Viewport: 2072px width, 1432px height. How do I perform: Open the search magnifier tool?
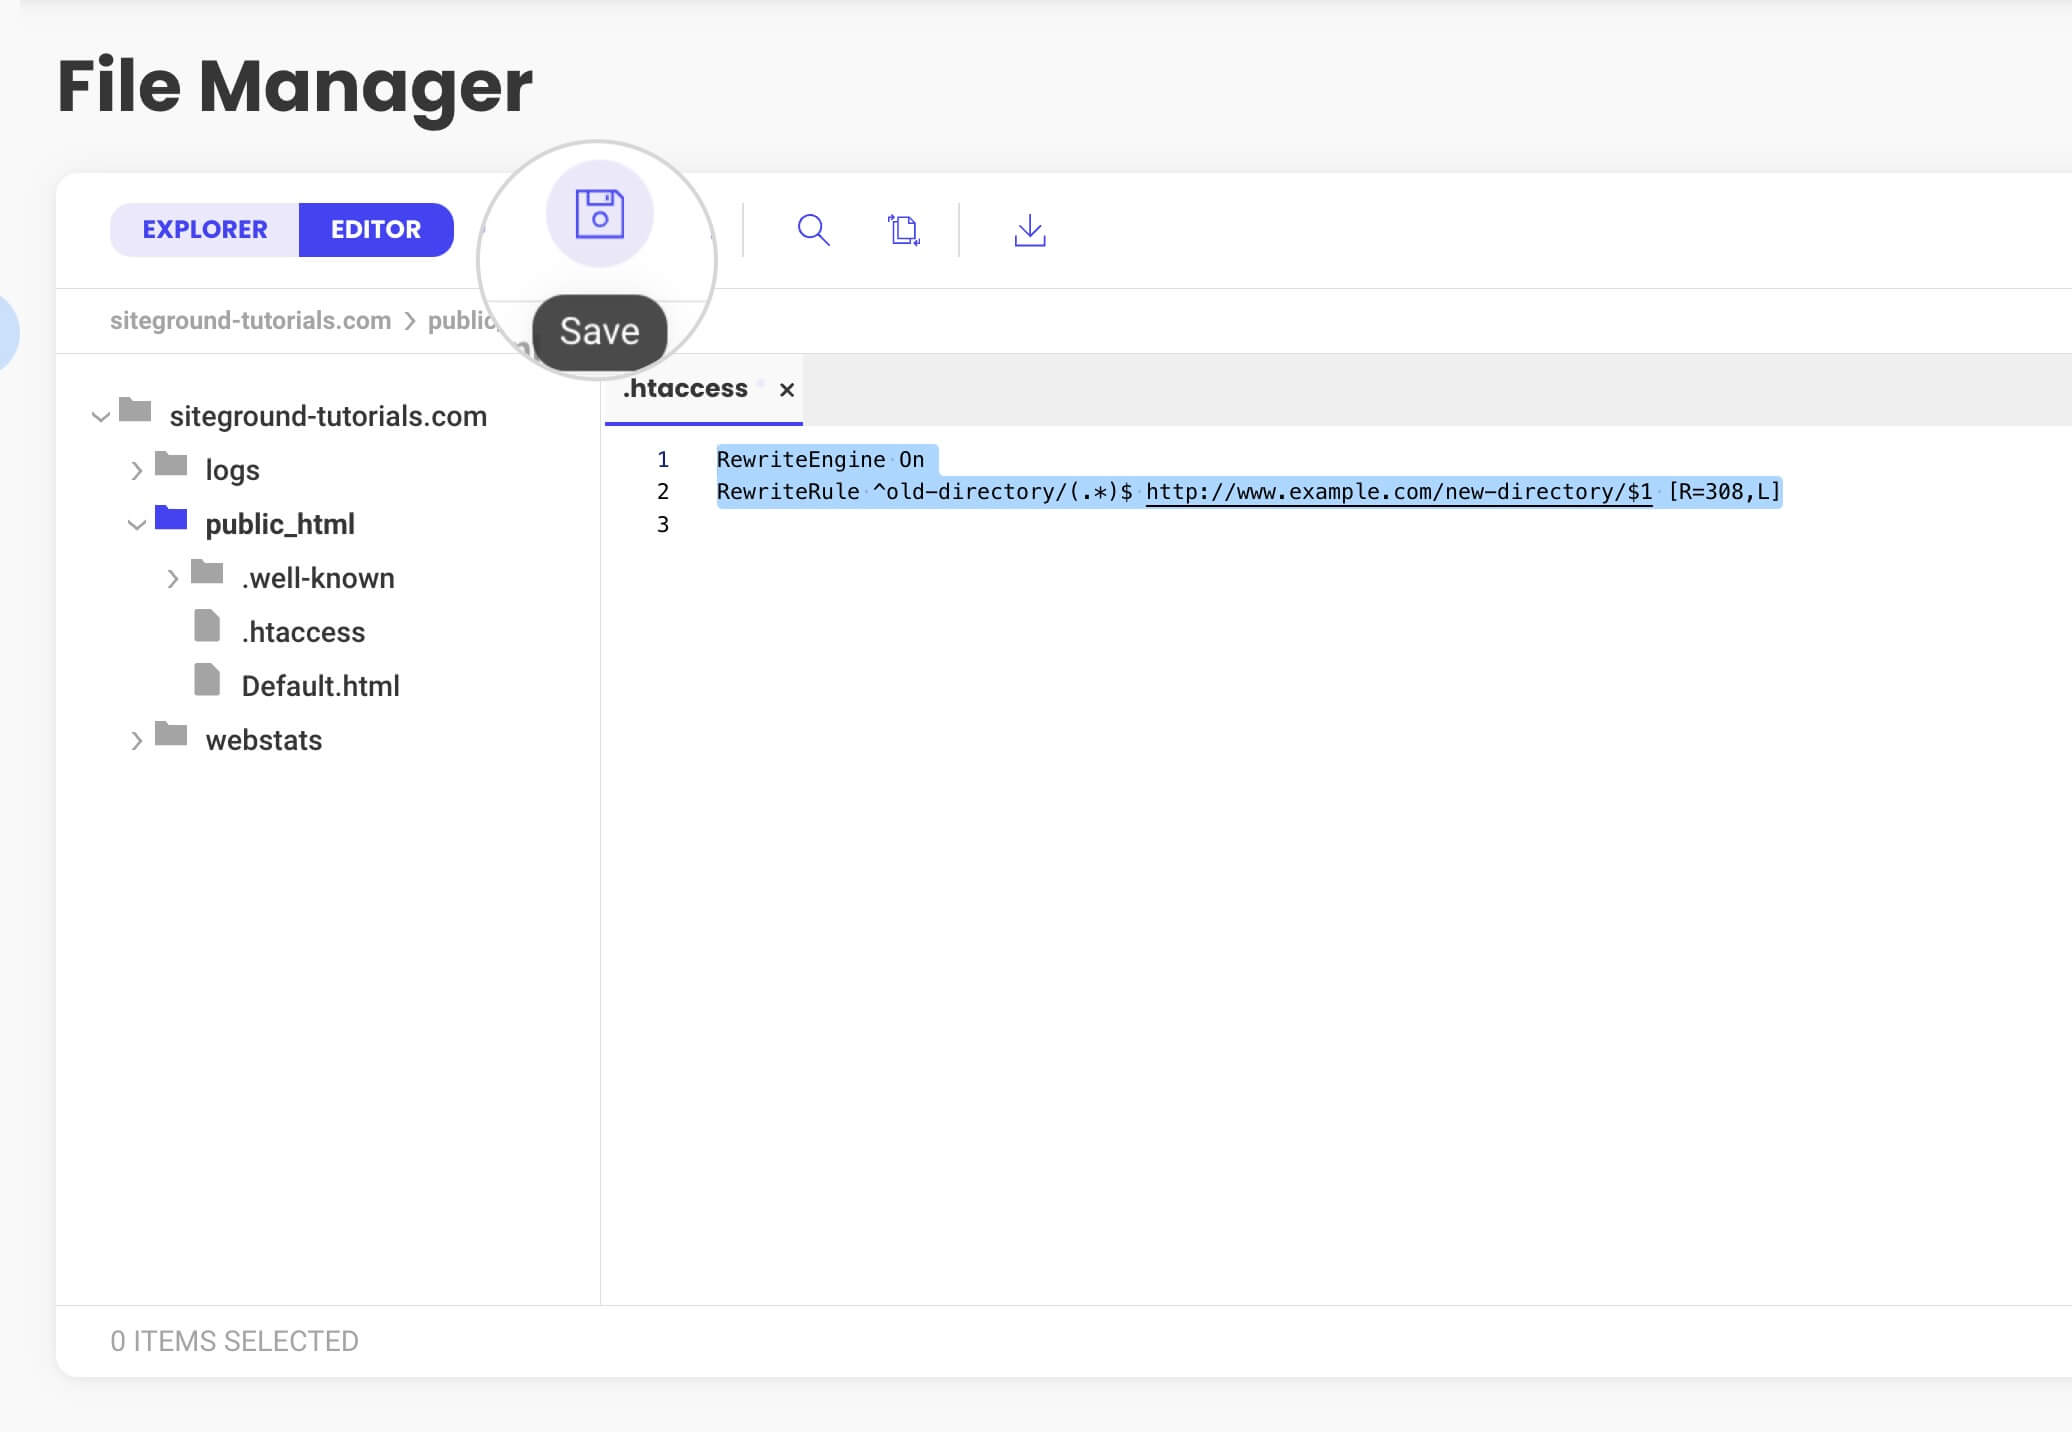(813, 230)
